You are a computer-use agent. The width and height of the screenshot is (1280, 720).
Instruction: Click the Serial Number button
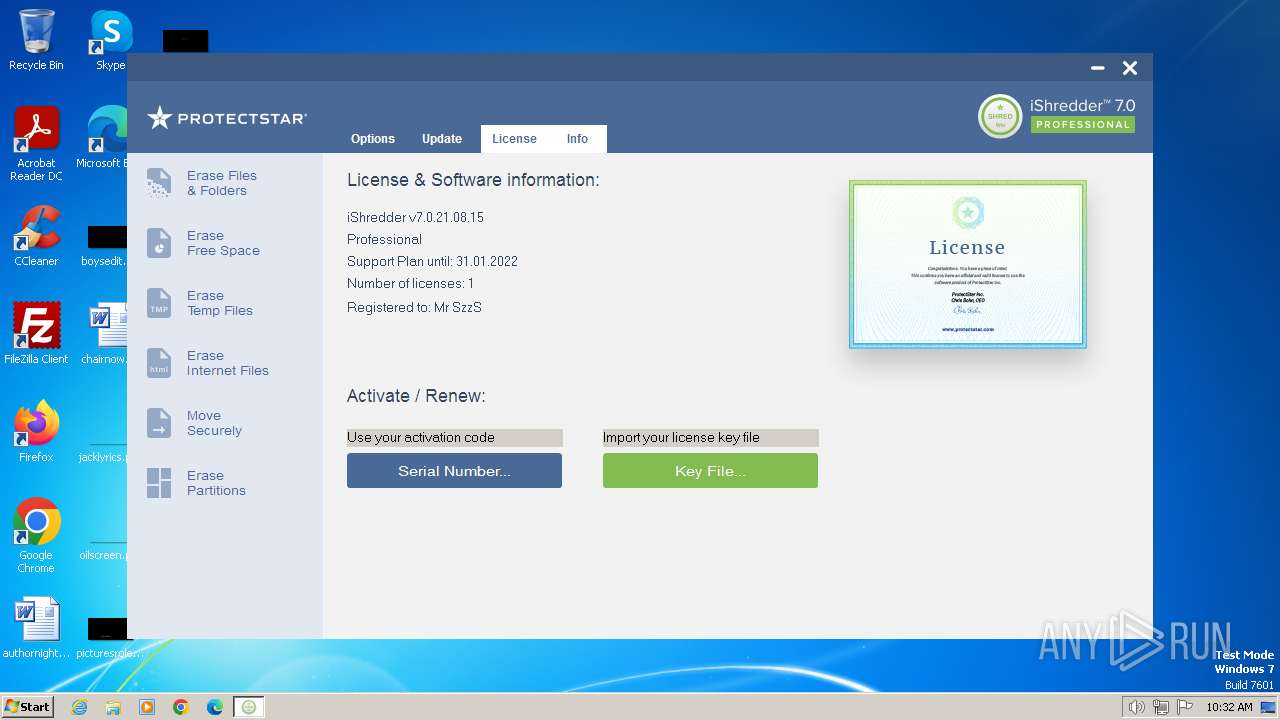pyautogui.click(x=454, y=471)
